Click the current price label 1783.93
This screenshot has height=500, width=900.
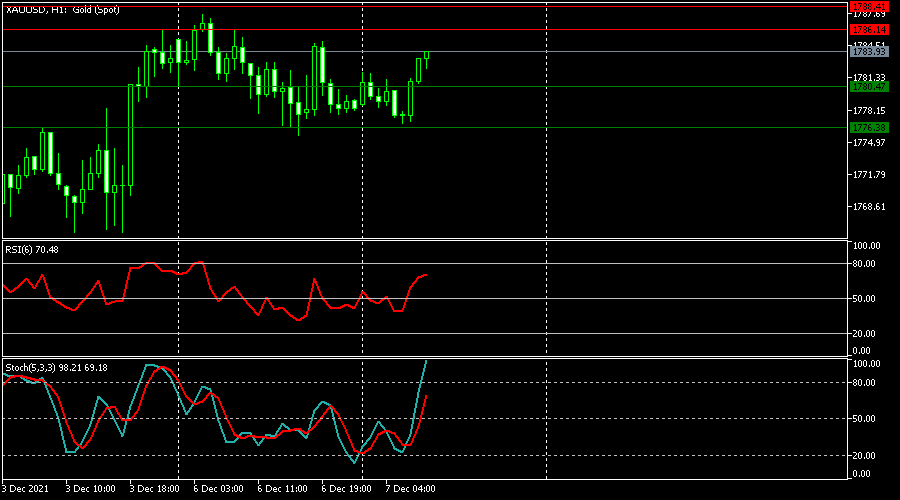click(x=869, y=52)
